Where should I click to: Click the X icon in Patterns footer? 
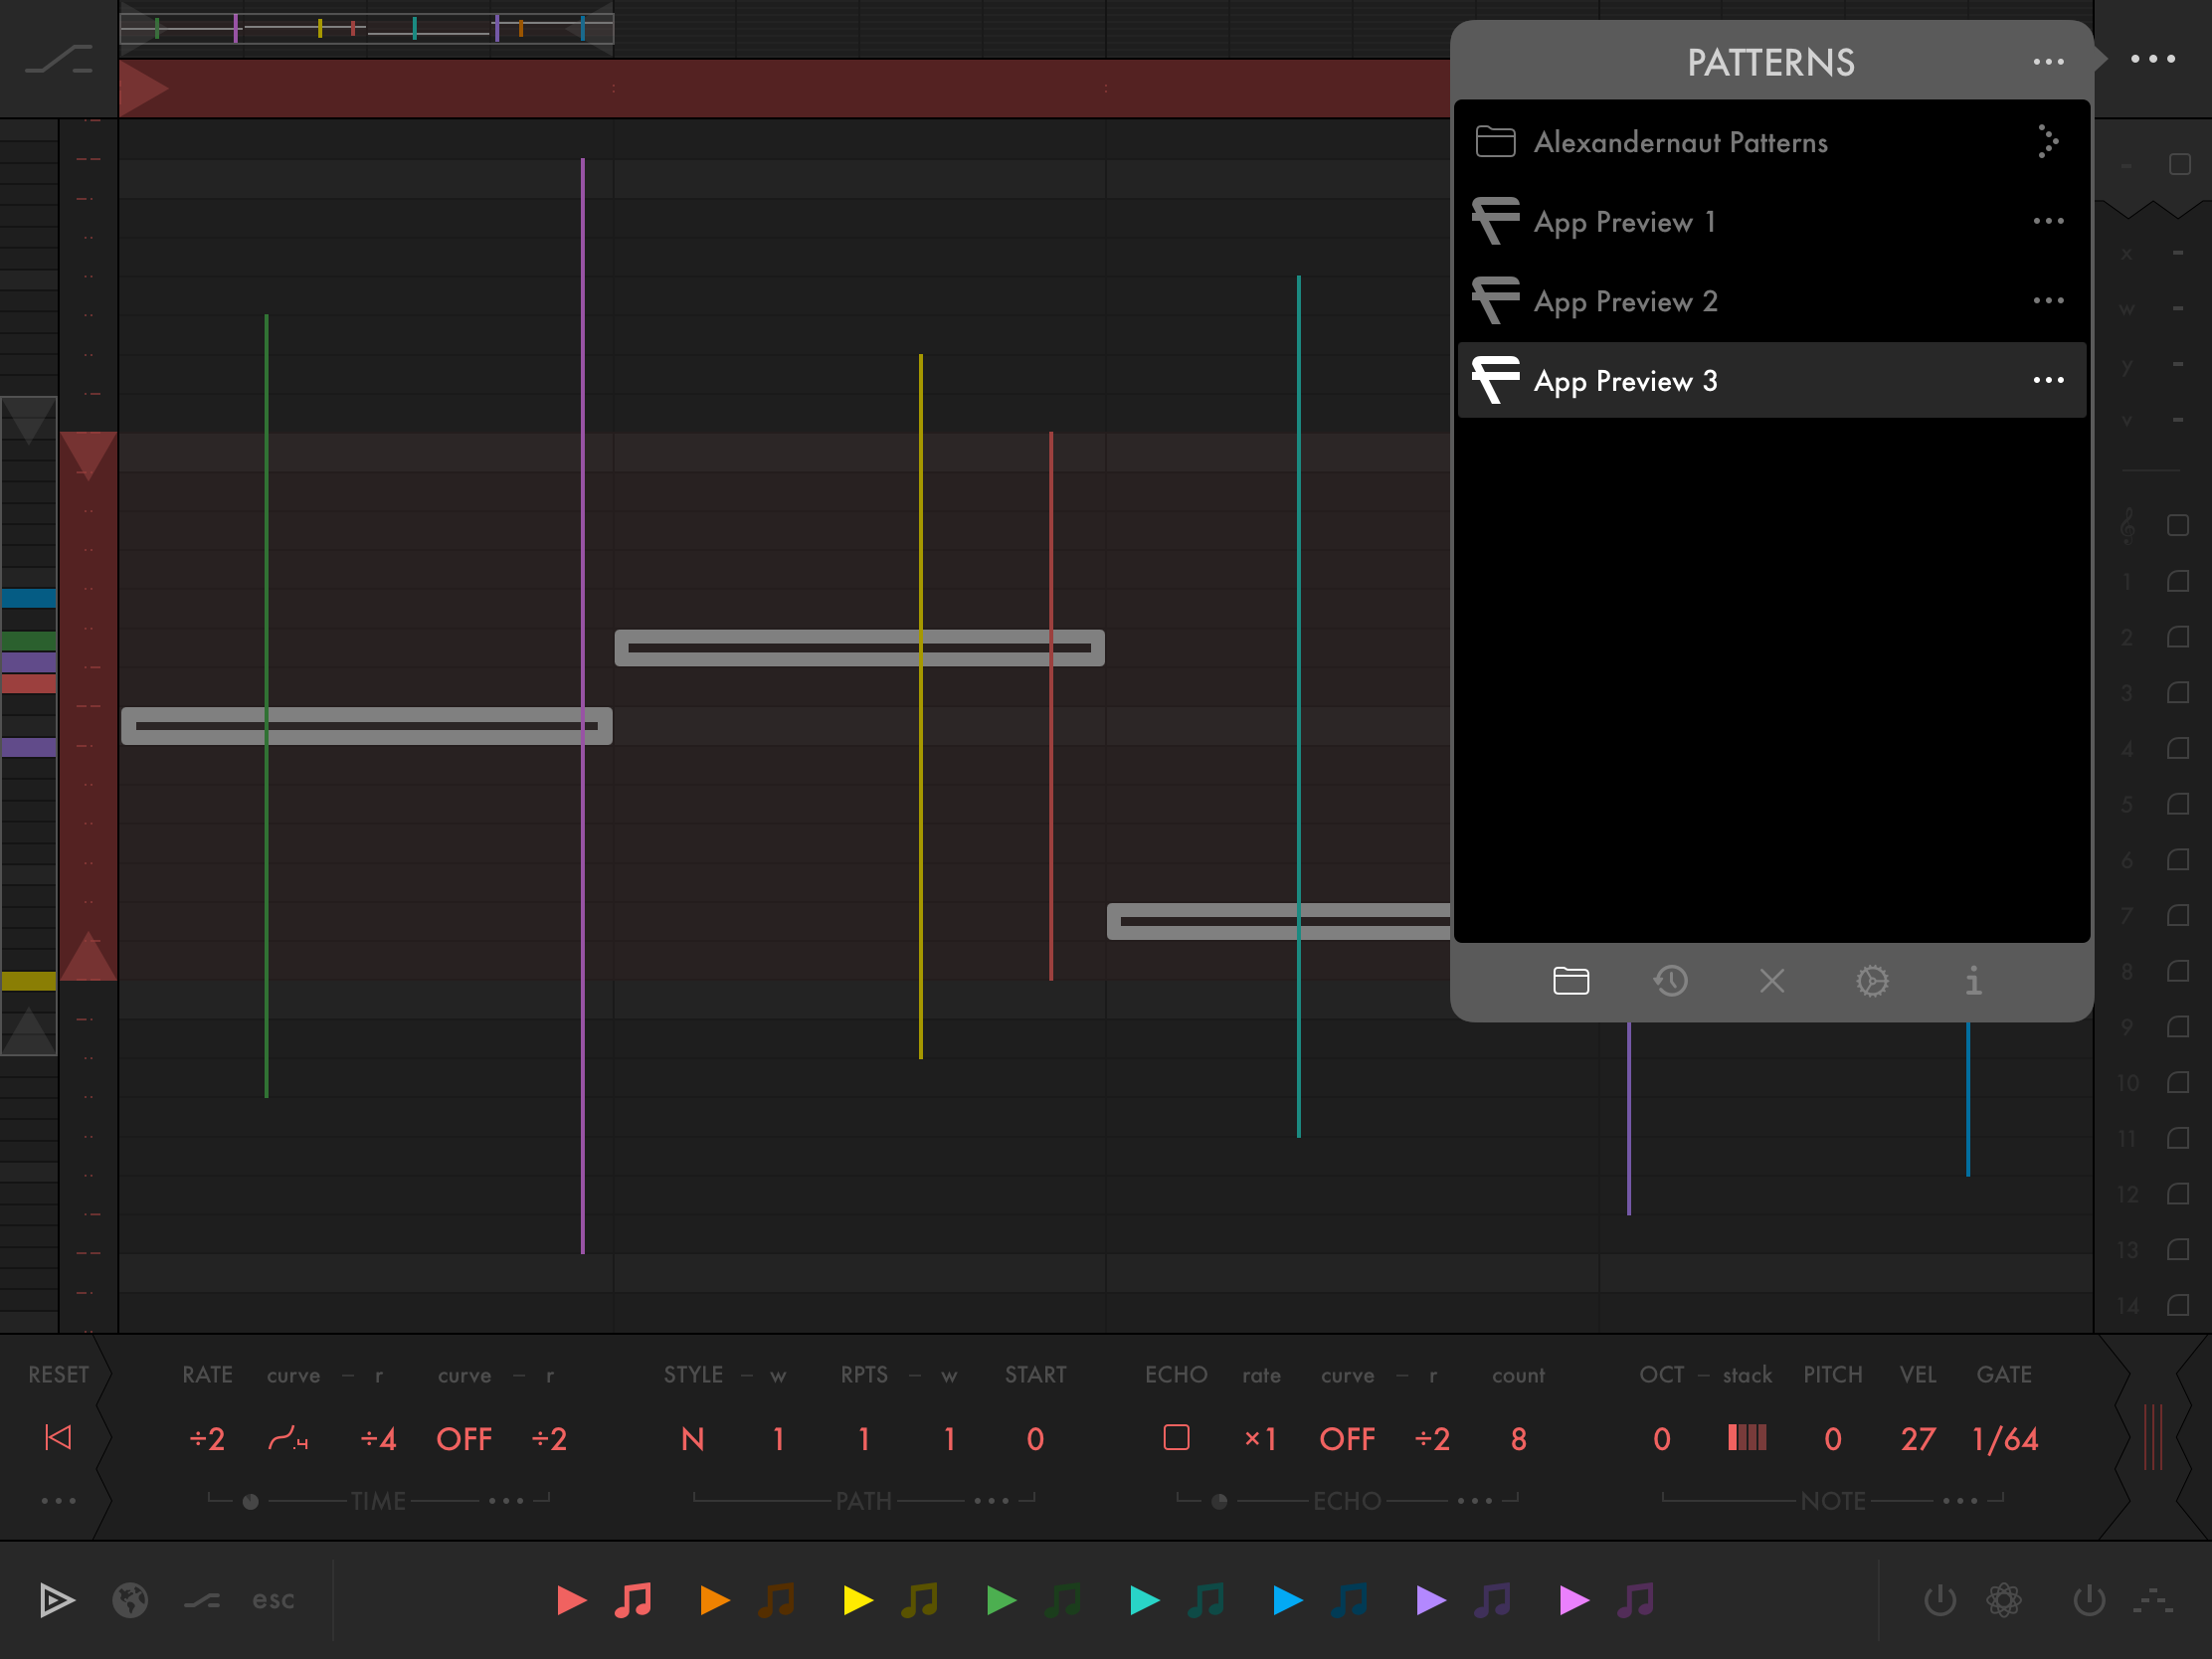pos(1772,981)
